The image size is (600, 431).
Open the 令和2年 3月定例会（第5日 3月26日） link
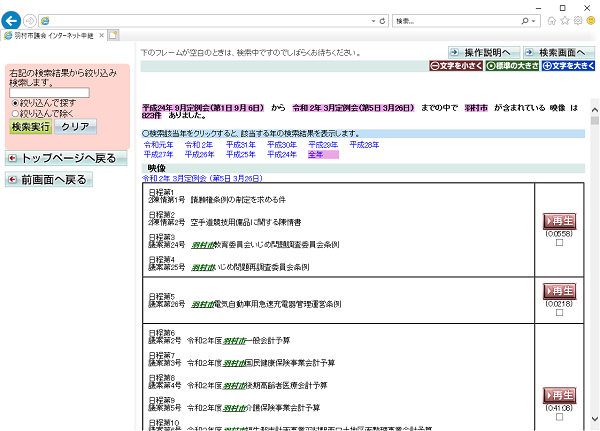coord(202,178)
